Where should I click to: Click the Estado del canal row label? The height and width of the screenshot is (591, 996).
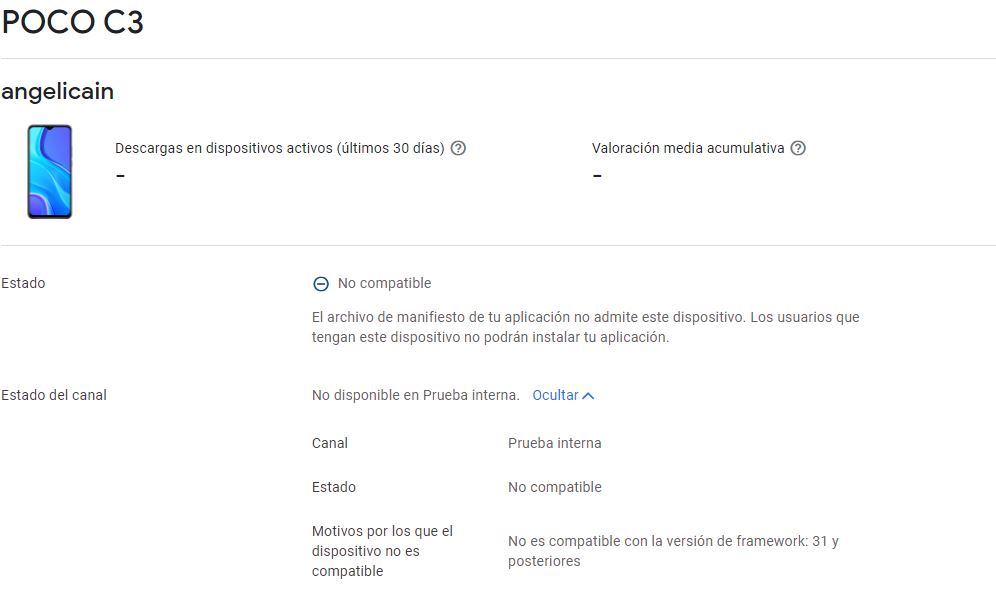point(54,395)
